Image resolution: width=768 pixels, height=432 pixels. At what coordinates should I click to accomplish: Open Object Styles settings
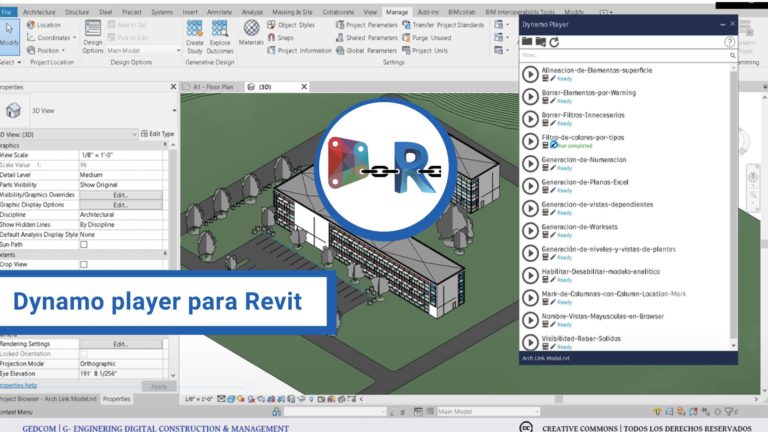tap(291, 25)
